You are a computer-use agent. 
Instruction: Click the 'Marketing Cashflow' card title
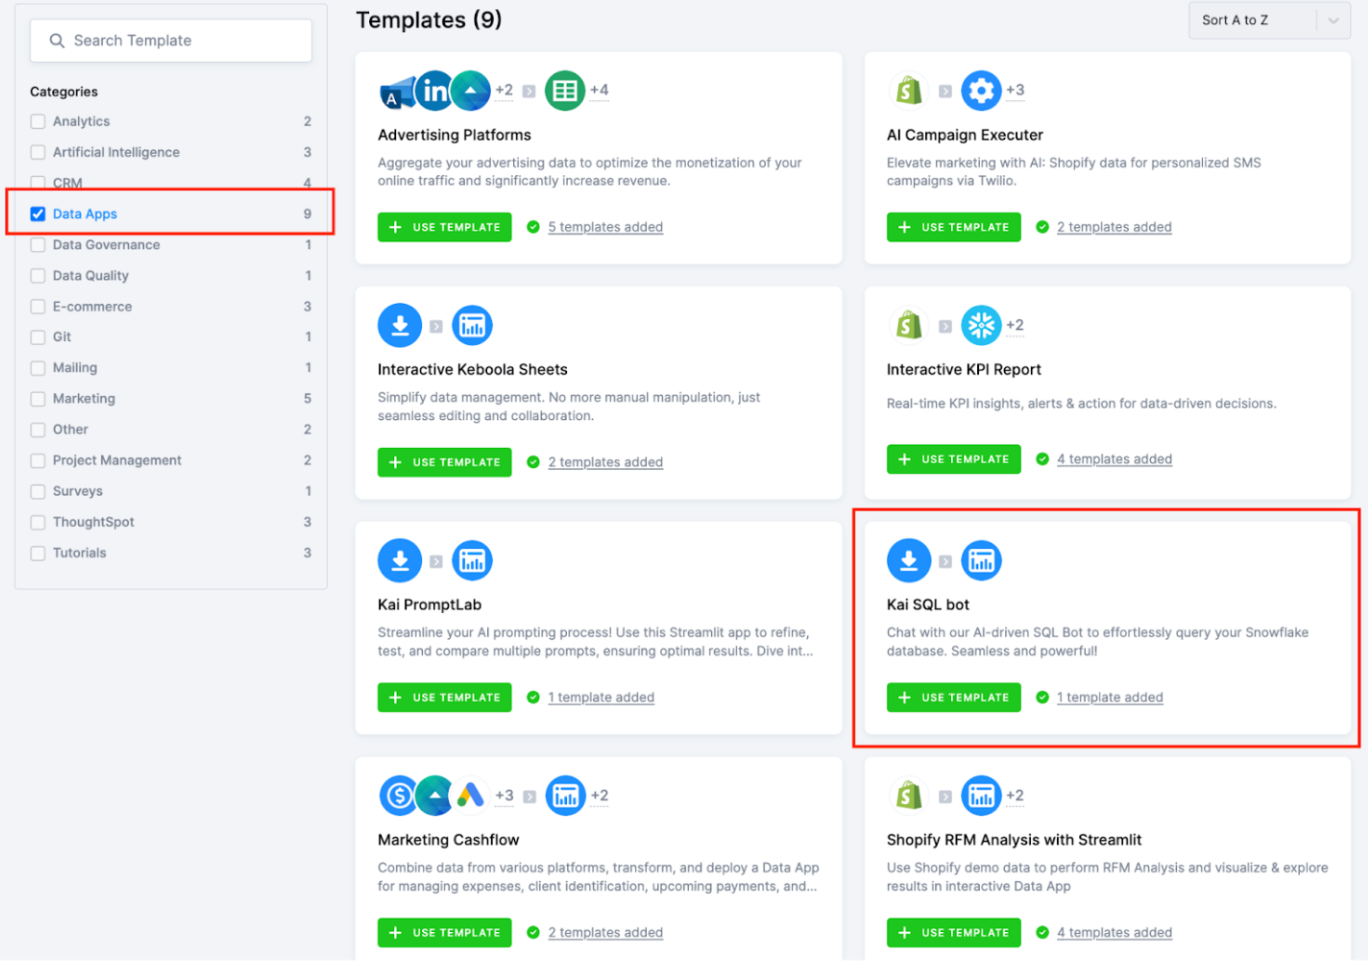(448, 840)
